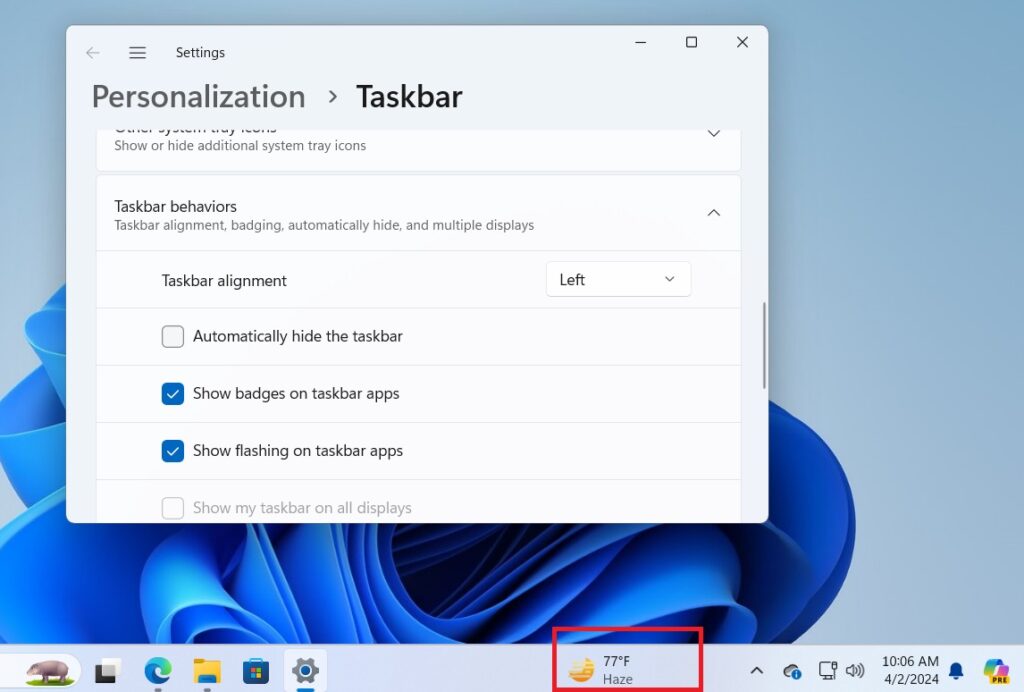Image resolution: width=1024 pixels, height=692 pixels.
Task: Open the Settings hamburger menu
Action: point(137,52)
